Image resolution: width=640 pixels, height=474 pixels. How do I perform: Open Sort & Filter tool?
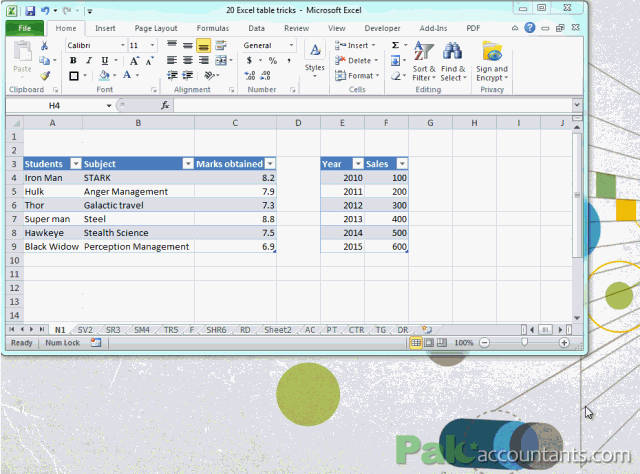point(423,62)
